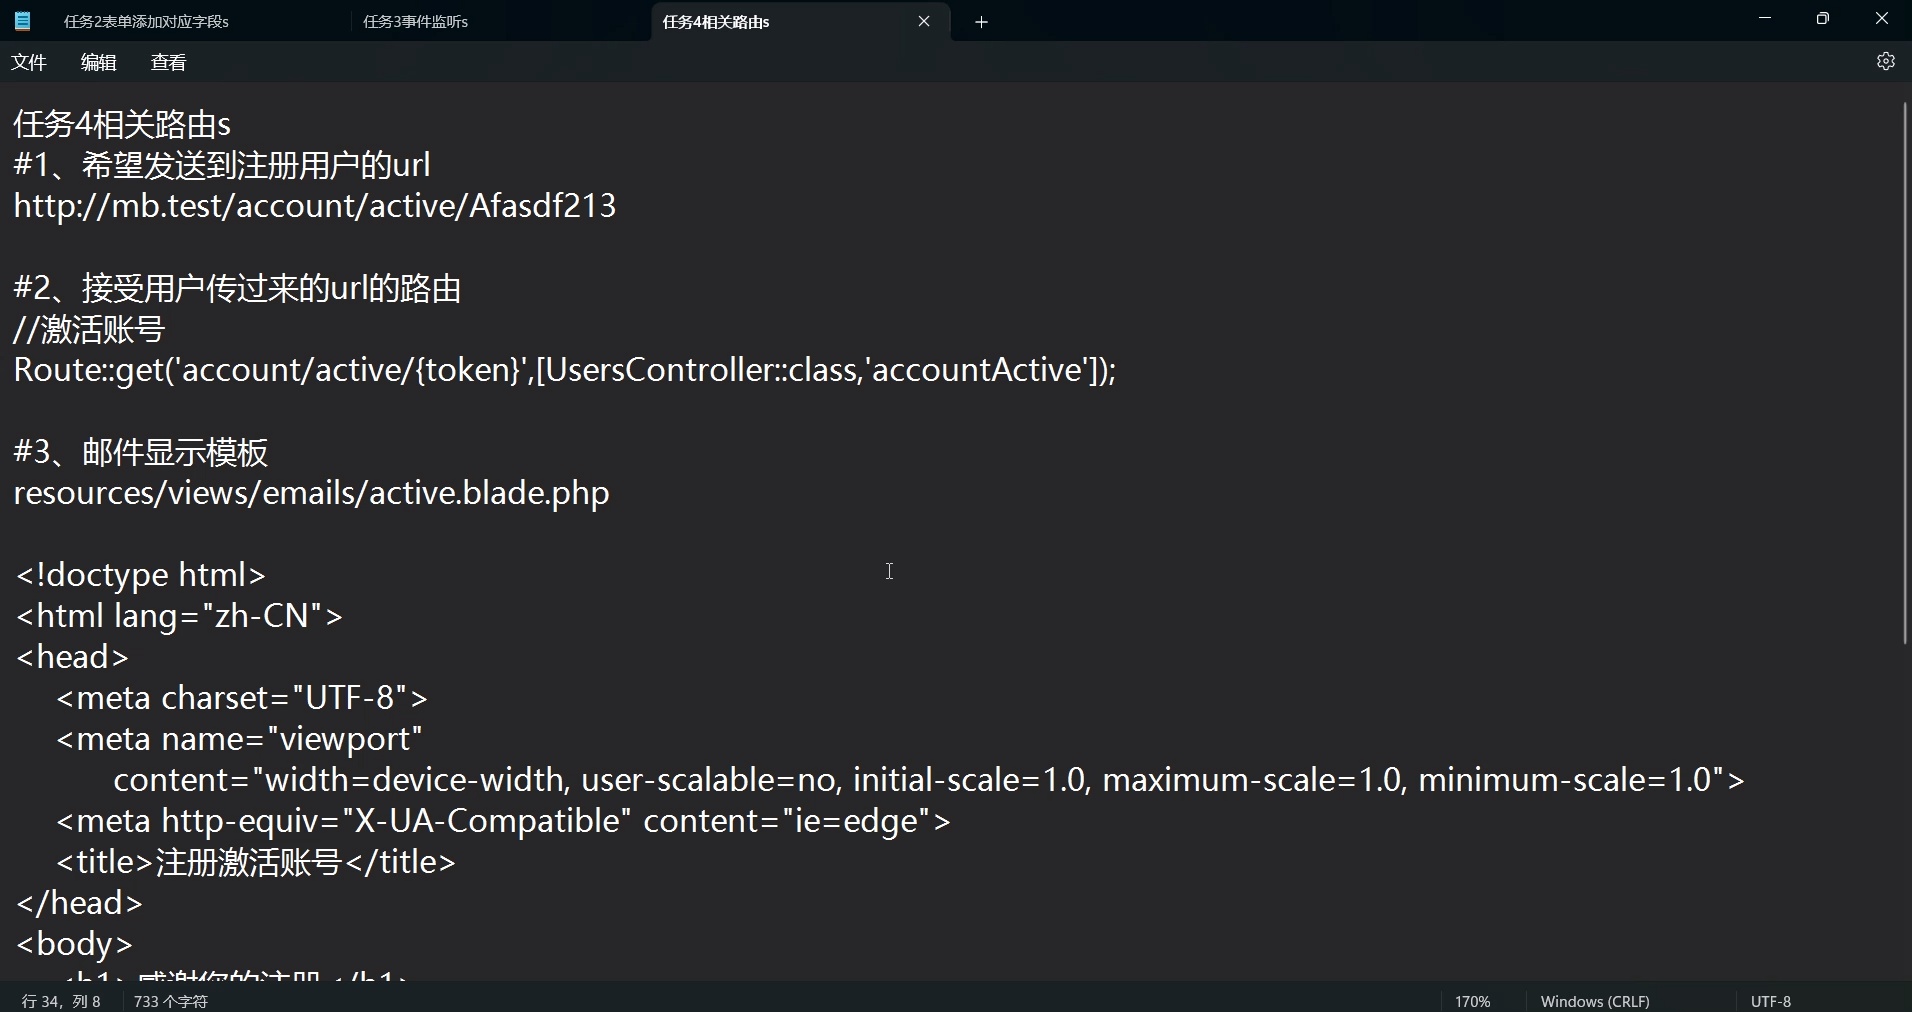1912x1012 pixels.
Task: Click the UTF-8 encoding indicator
Action: [x=1770, y=1001]
